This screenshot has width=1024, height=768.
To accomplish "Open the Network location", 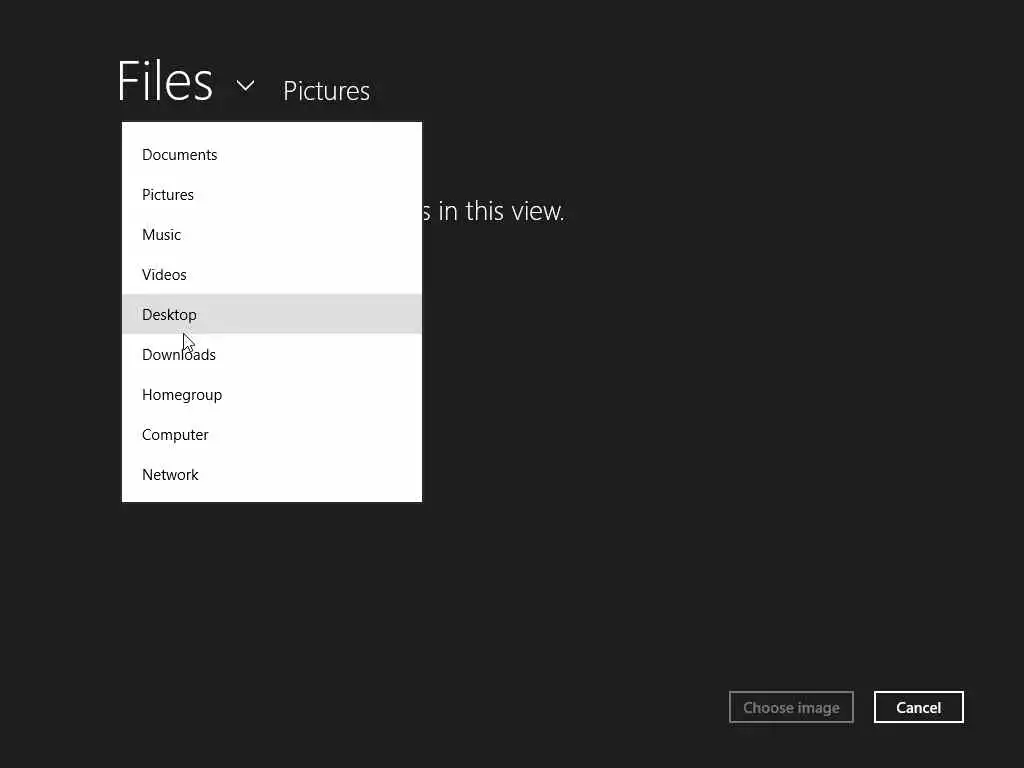I will point(171,475).
